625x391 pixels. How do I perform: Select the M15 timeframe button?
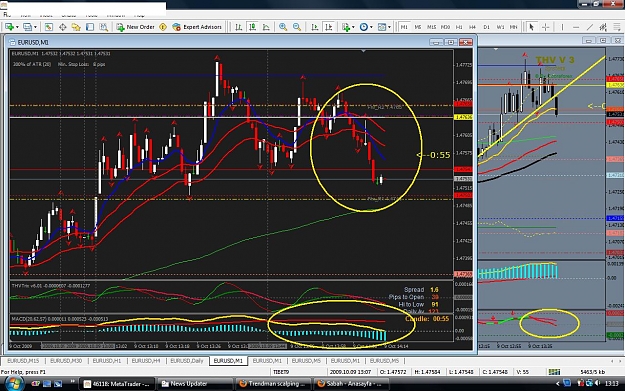tap(432, 27)
